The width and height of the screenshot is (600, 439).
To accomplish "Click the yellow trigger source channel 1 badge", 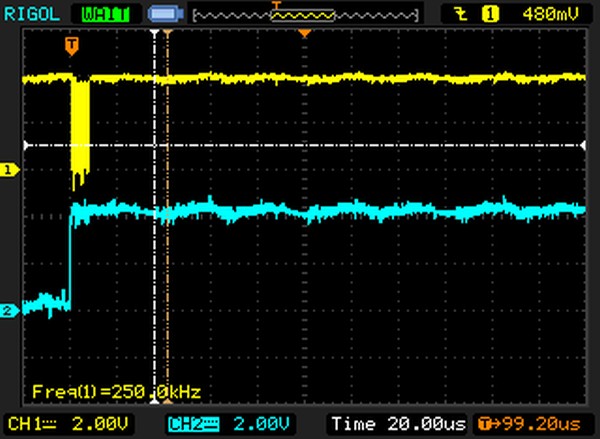I will coord(489,14).
